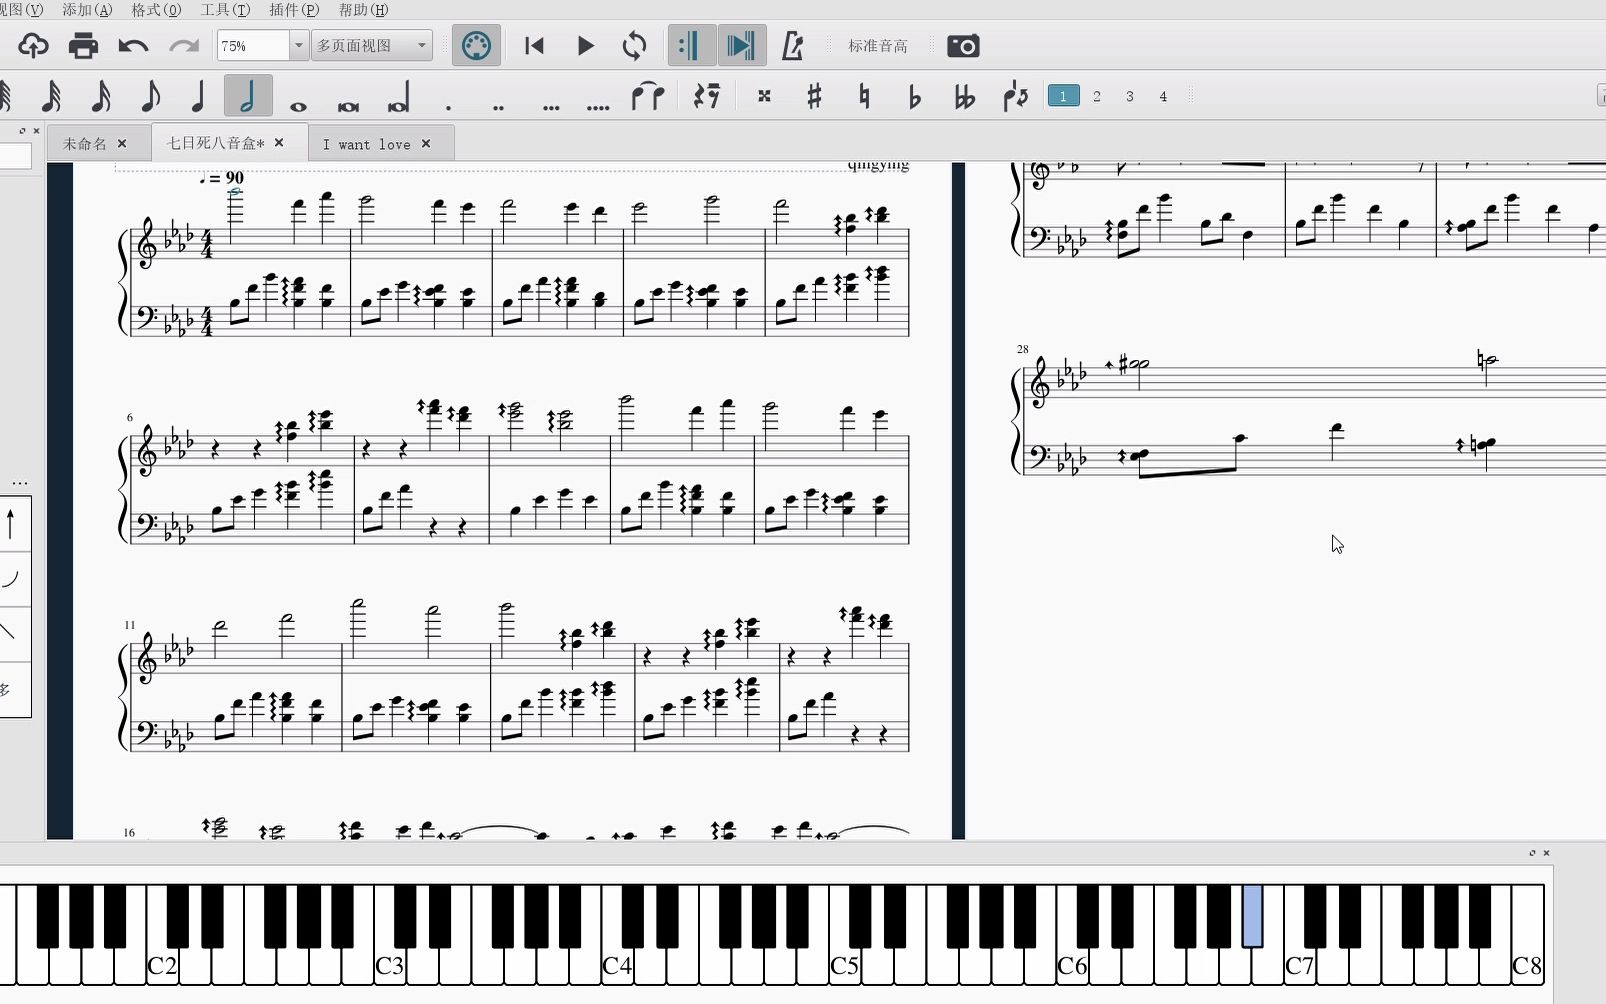Click the C4 piano key

tap(617, 965)
